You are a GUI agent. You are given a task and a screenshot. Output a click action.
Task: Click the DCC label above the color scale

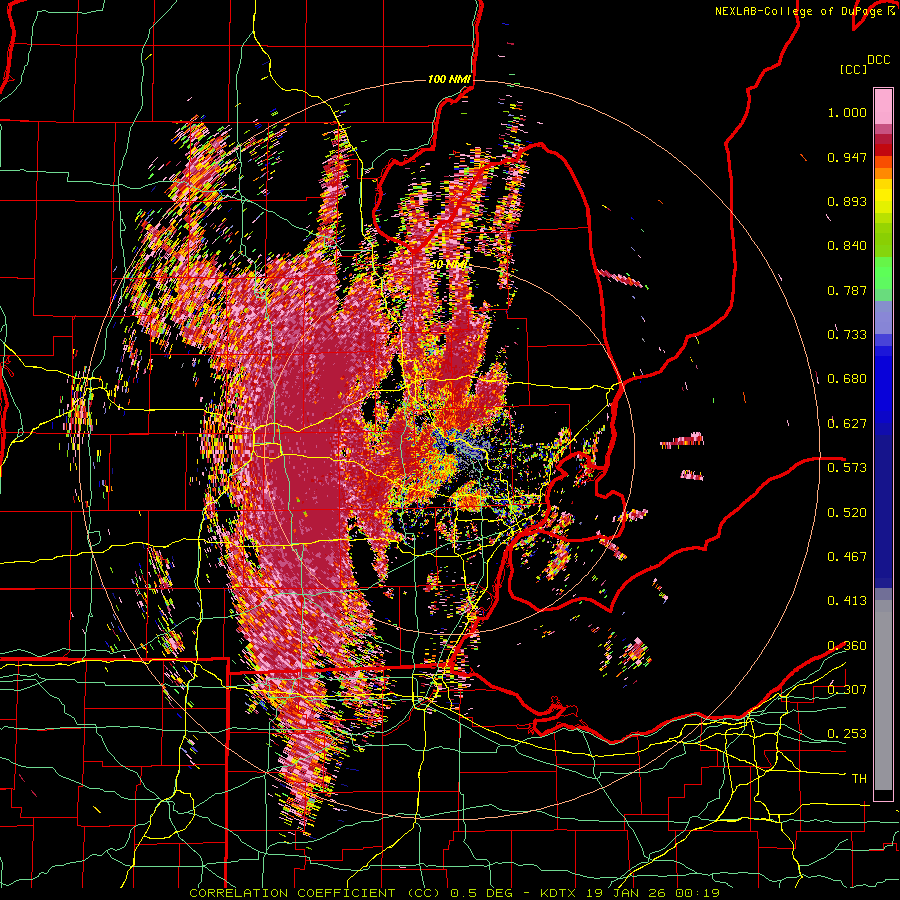(x=879, y=60)
